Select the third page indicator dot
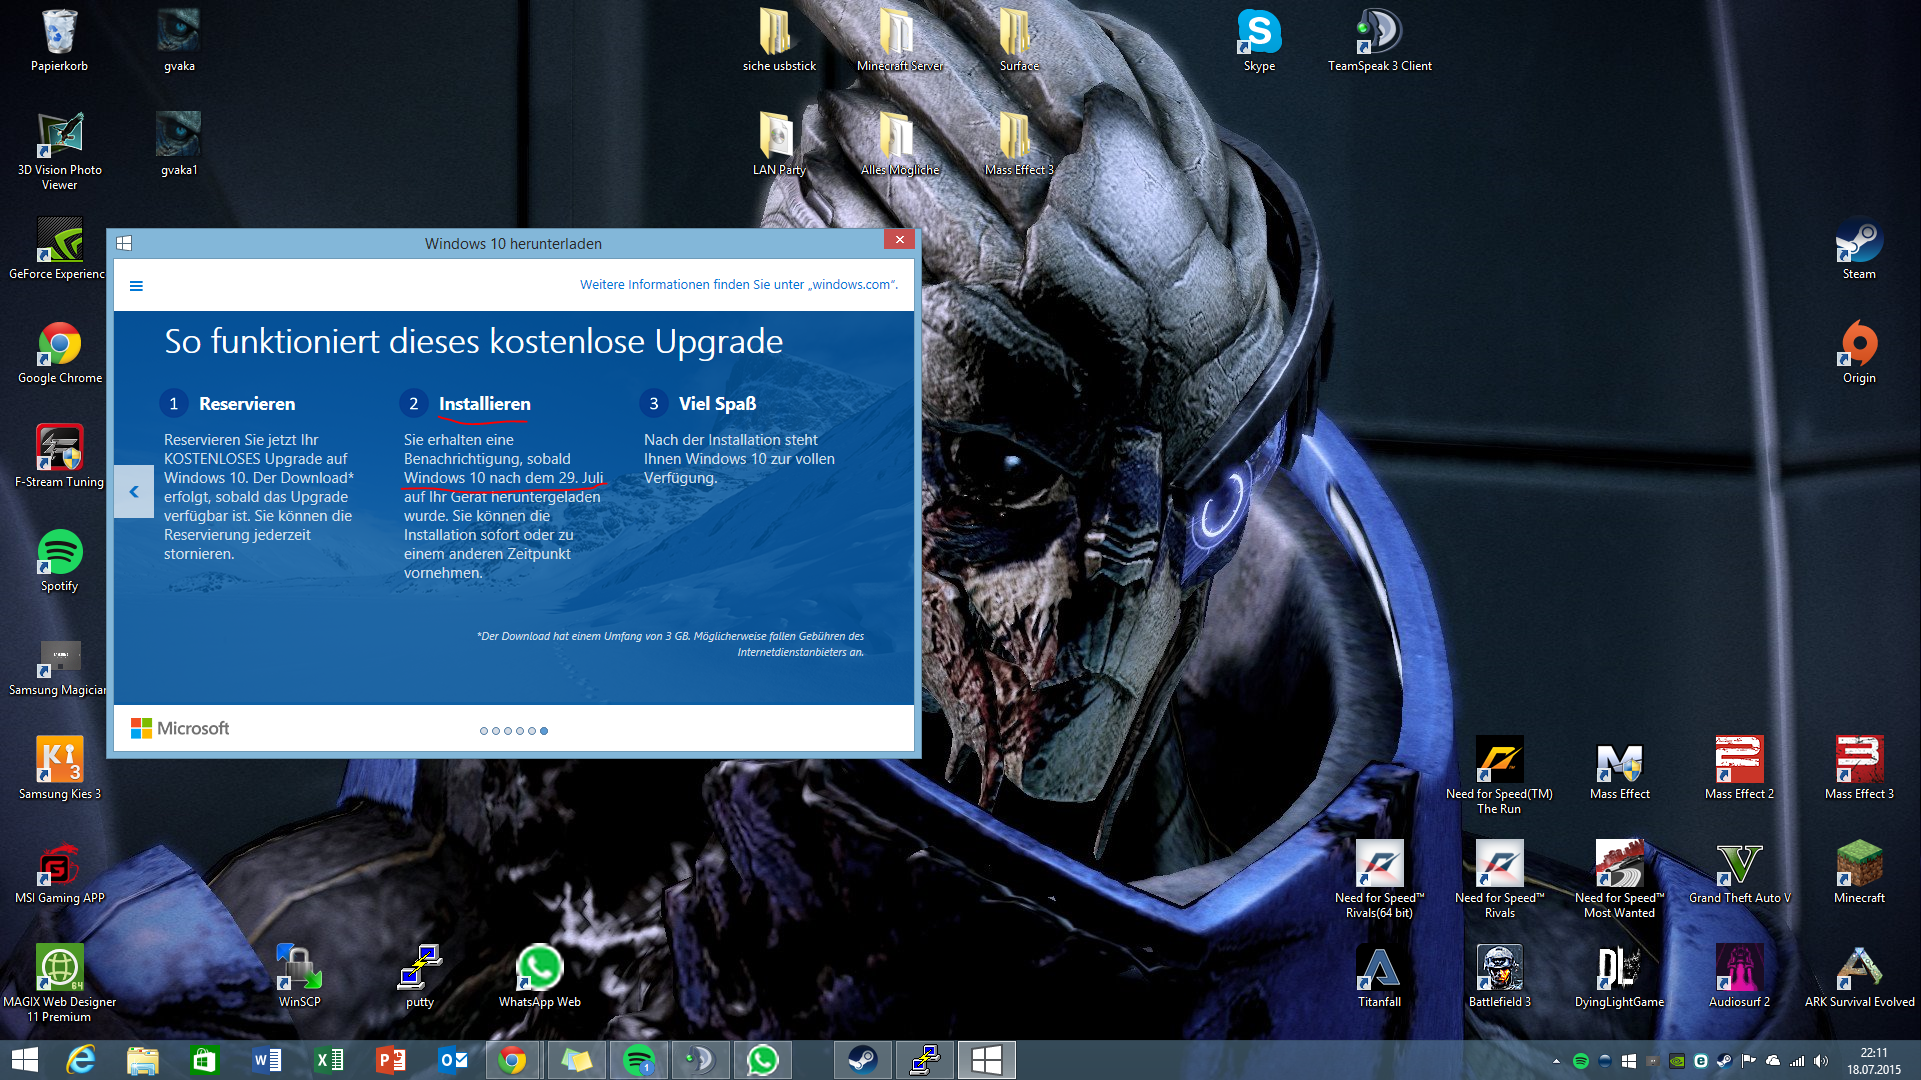 (508, 731)
